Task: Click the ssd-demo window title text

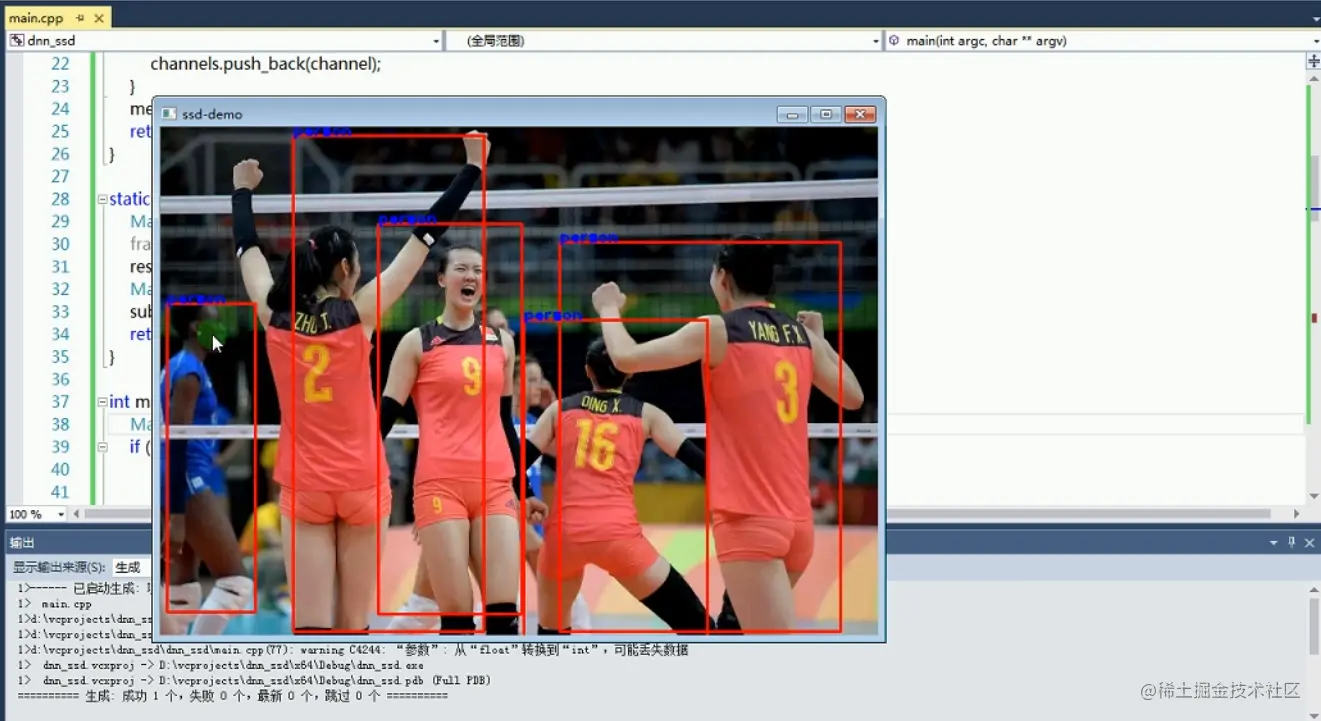Action: (212, 114)
